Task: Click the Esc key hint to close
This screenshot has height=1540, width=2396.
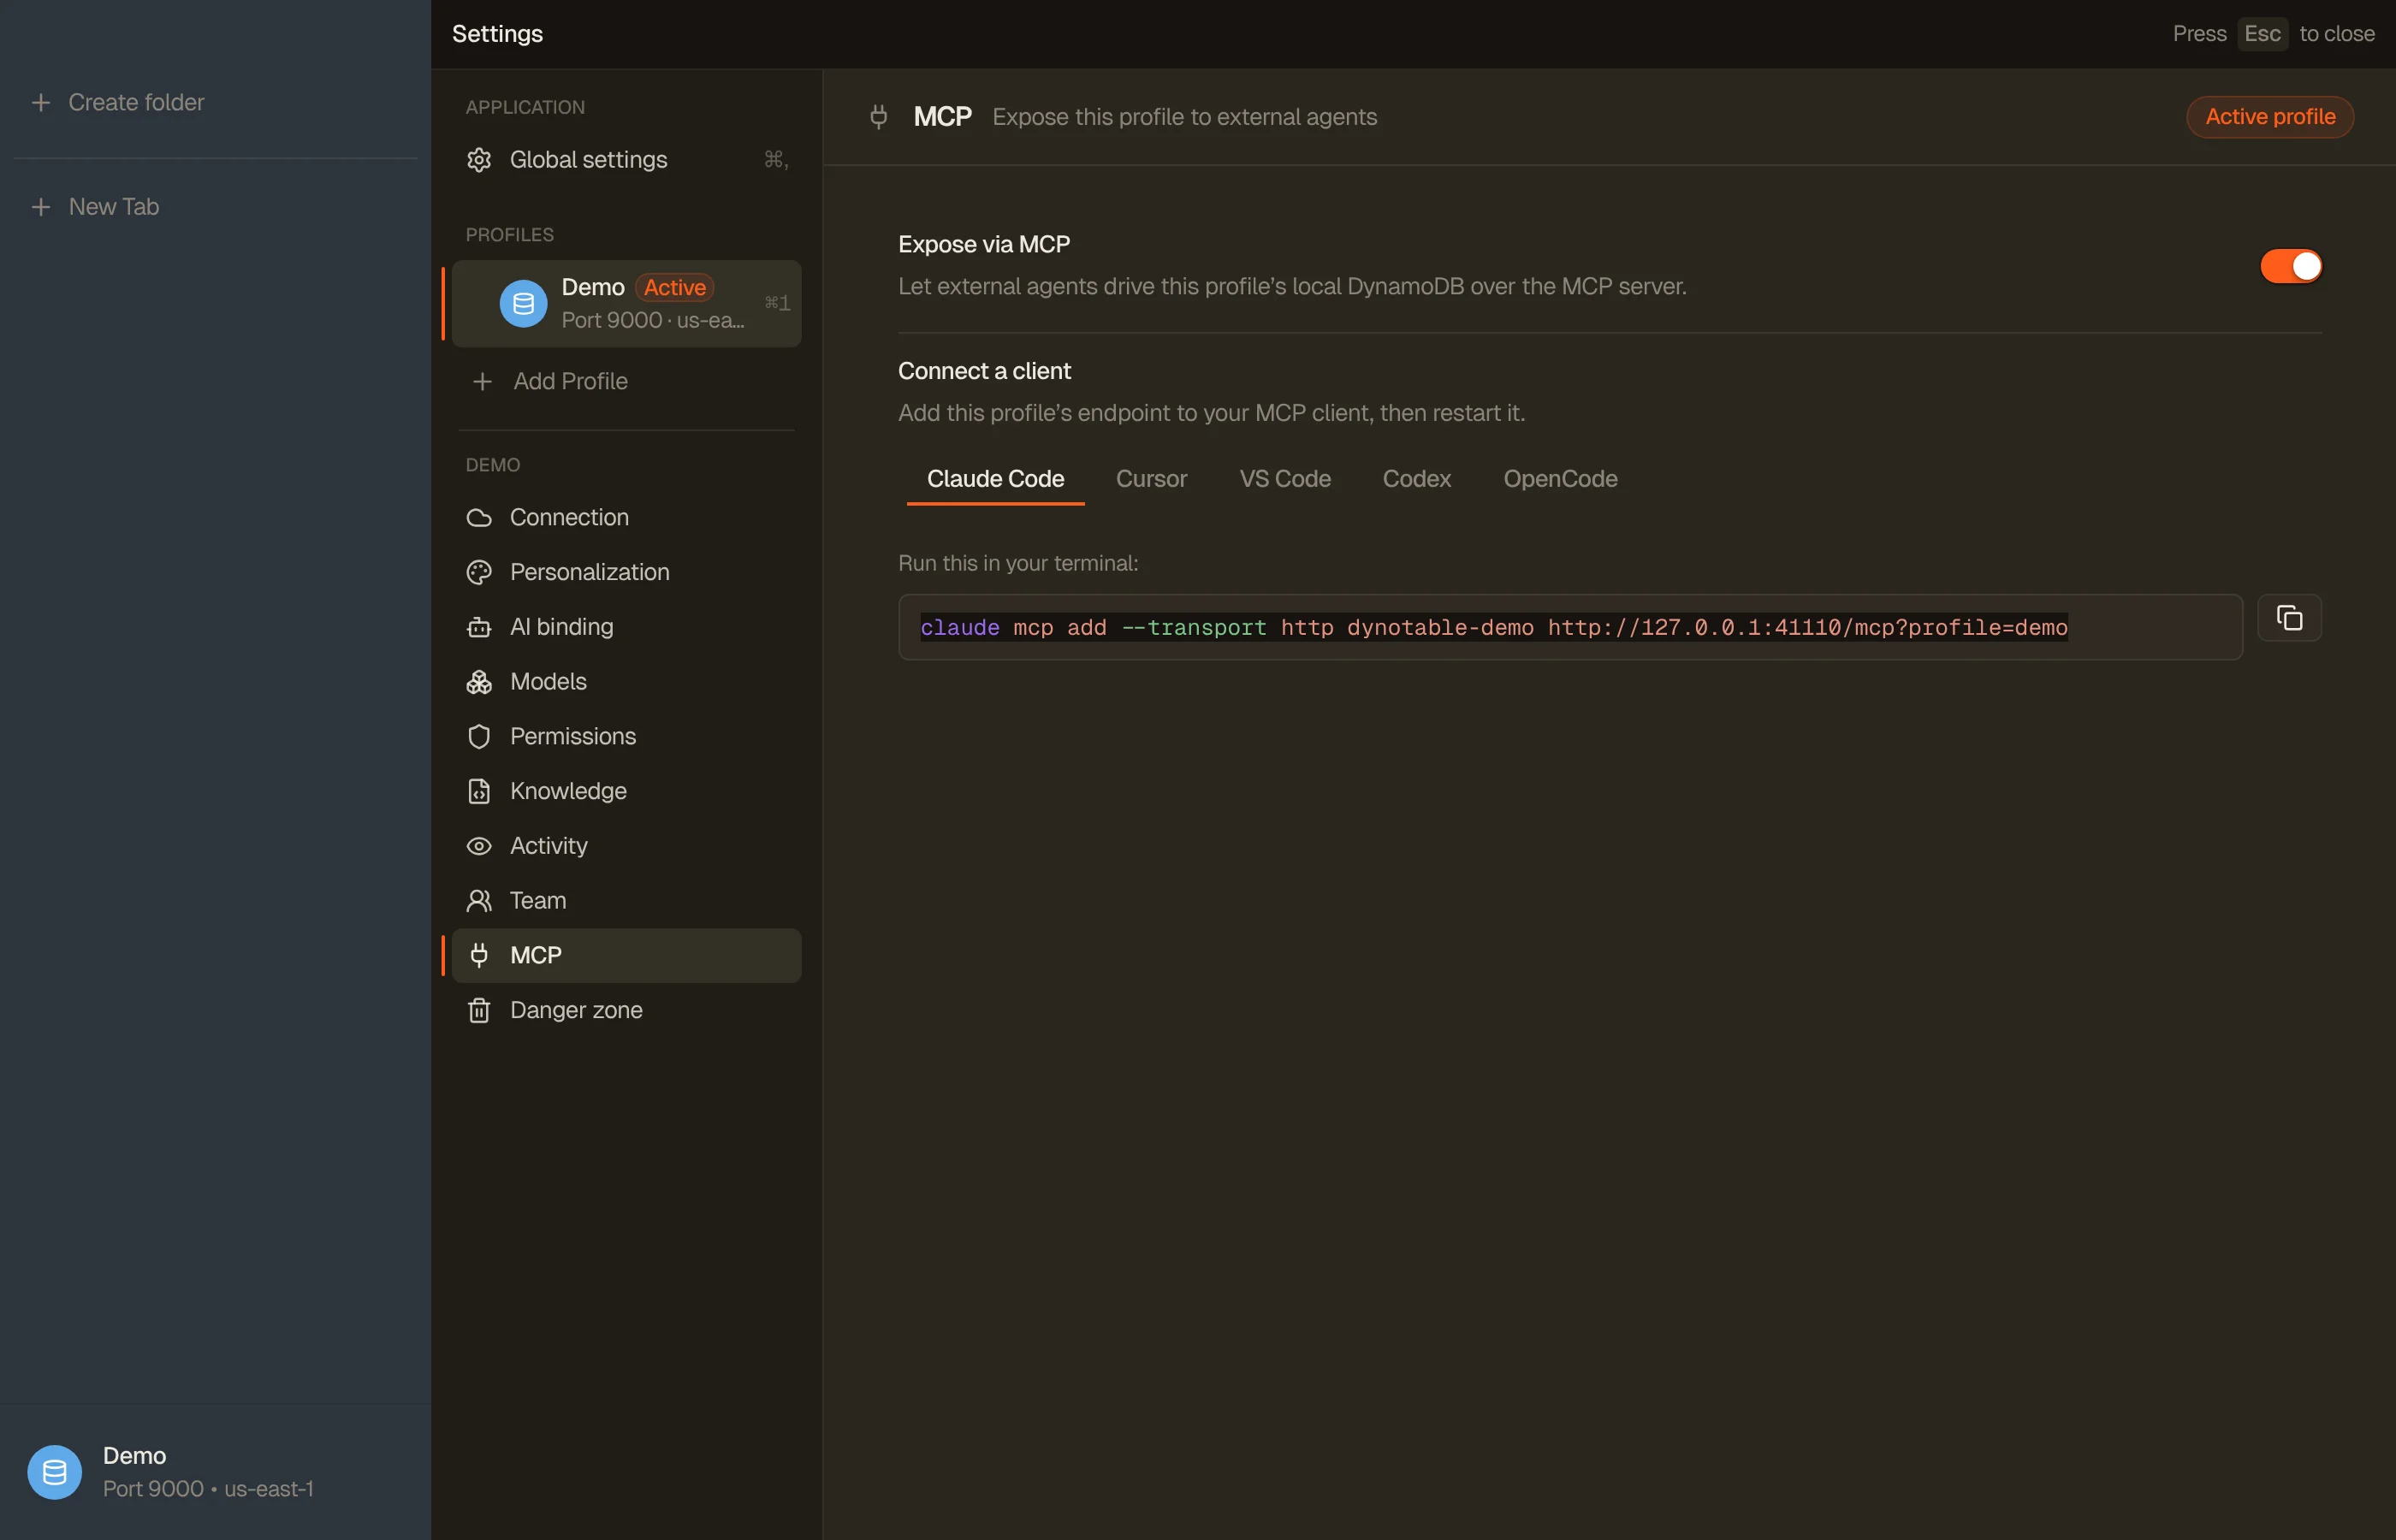Action: tap(2262, 34)
